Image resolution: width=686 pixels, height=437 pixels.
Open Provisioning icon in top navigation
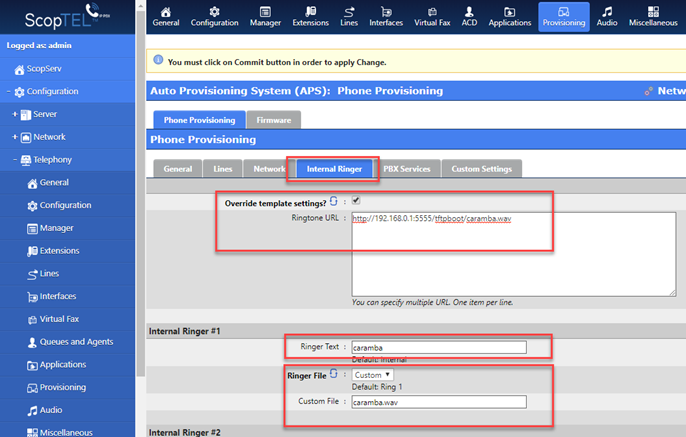coord(564,12)
